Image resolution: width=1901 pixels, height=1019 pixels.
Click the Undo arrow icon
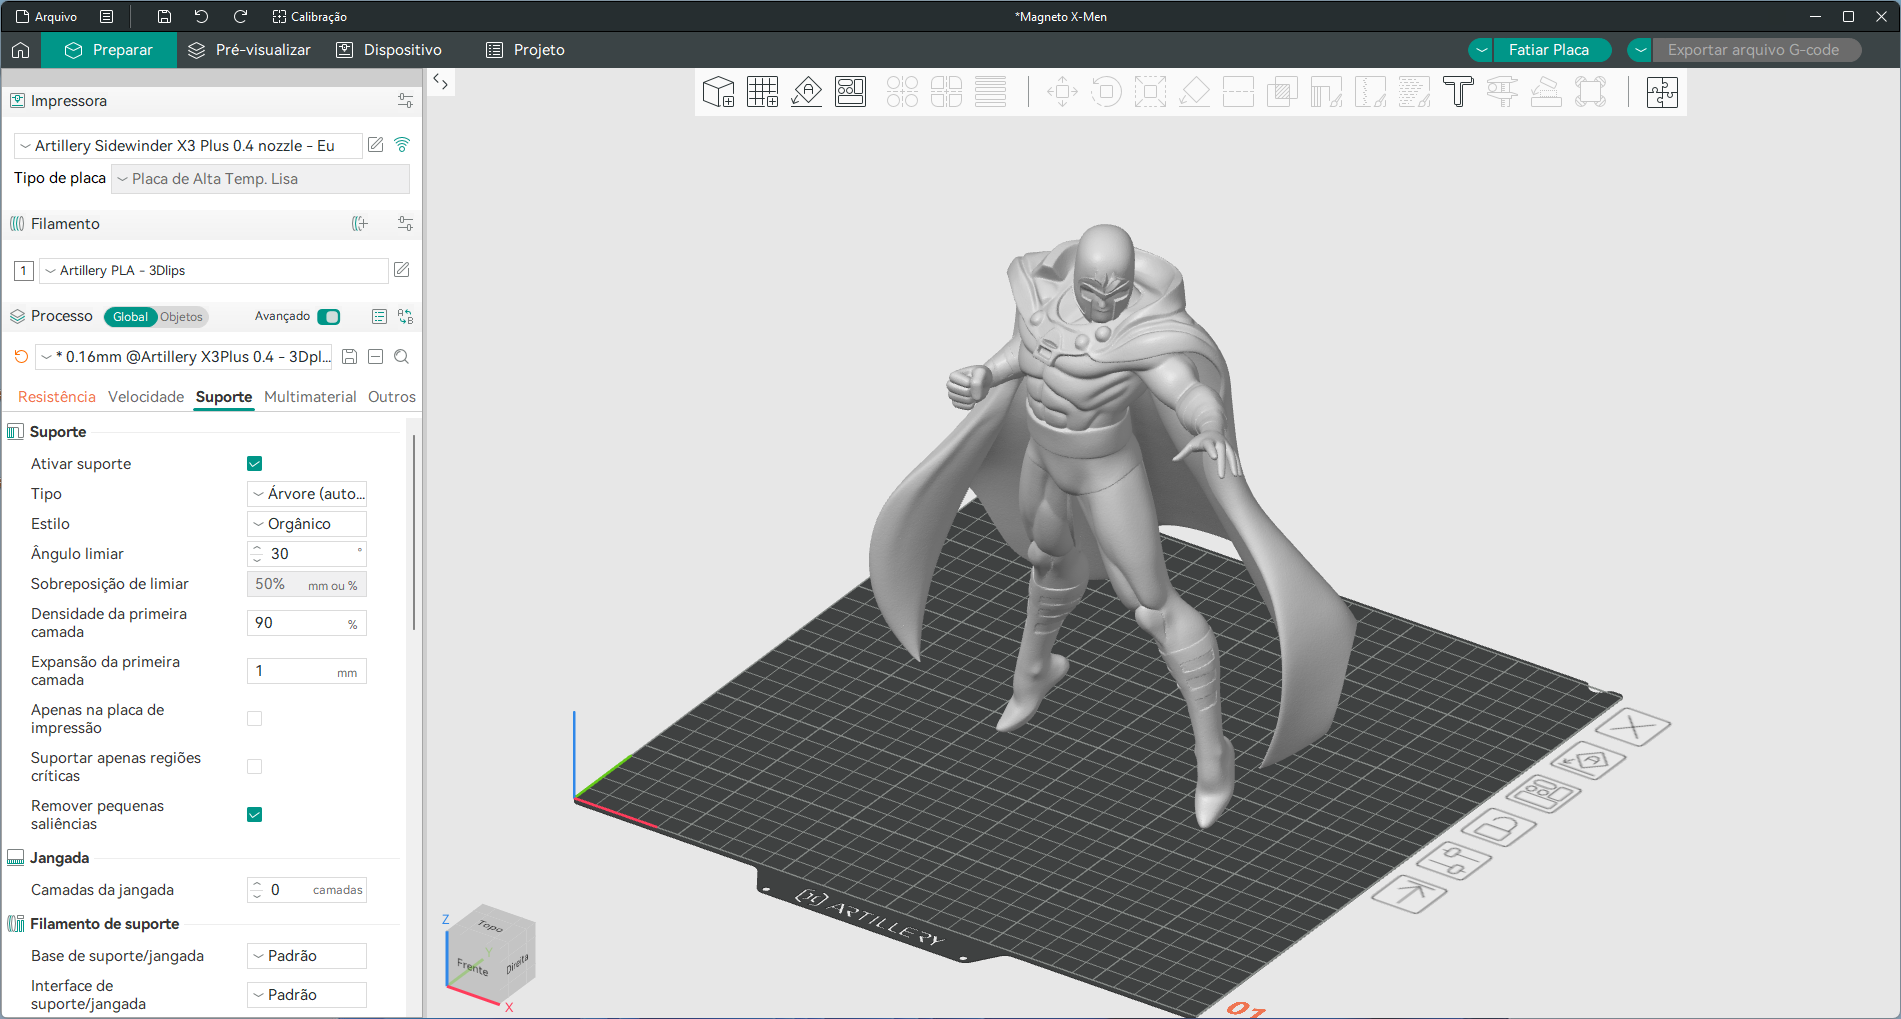click(x=201, y=16)
